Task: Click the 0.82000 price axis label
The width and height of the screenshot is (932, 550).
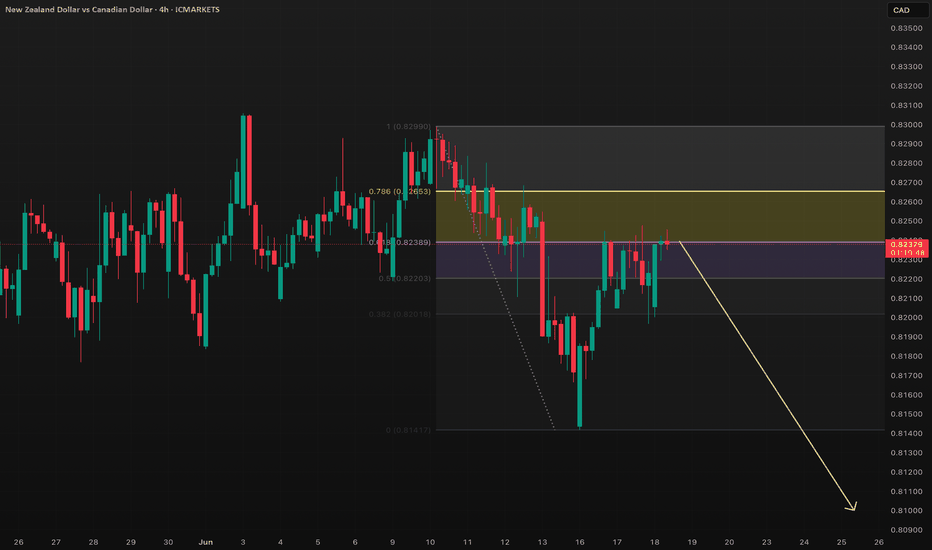Action: [906, 318]
